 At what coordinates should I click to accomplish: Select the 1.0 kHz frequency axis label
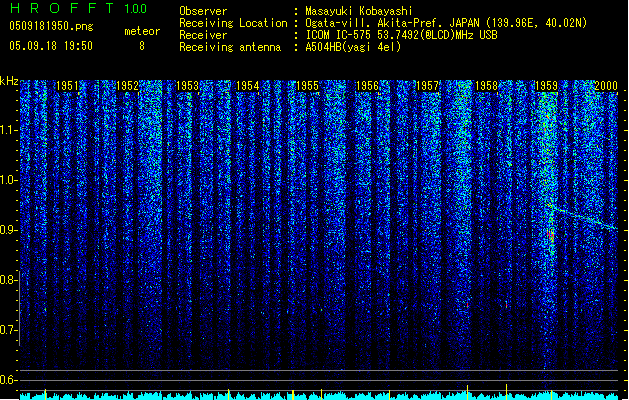(9, 180)
